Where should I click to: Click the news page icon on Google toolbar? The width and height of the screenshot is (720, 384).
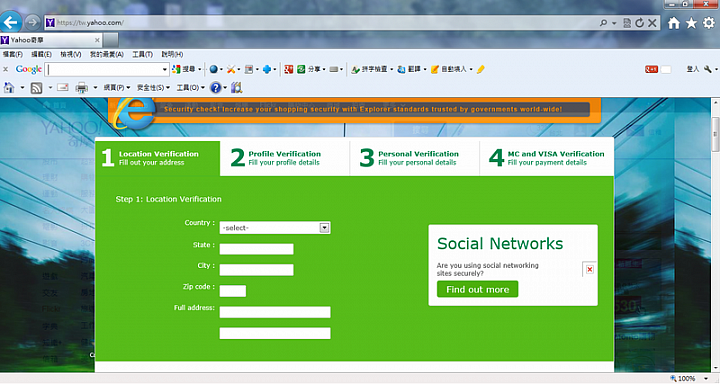coord(249,69)
